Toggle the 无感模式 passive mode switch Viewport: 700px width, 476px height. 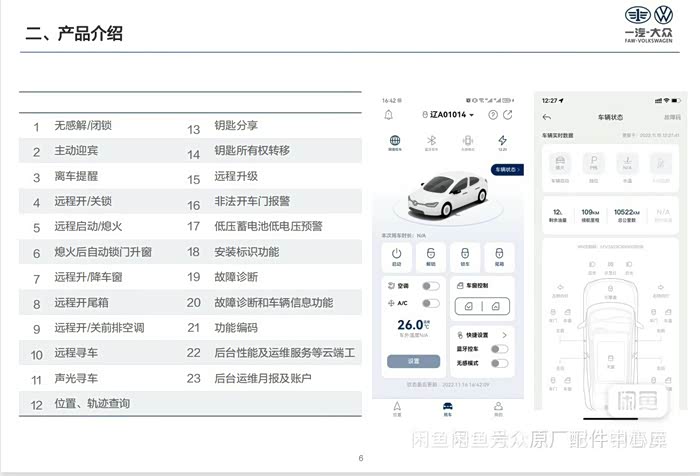coord(499,363)
